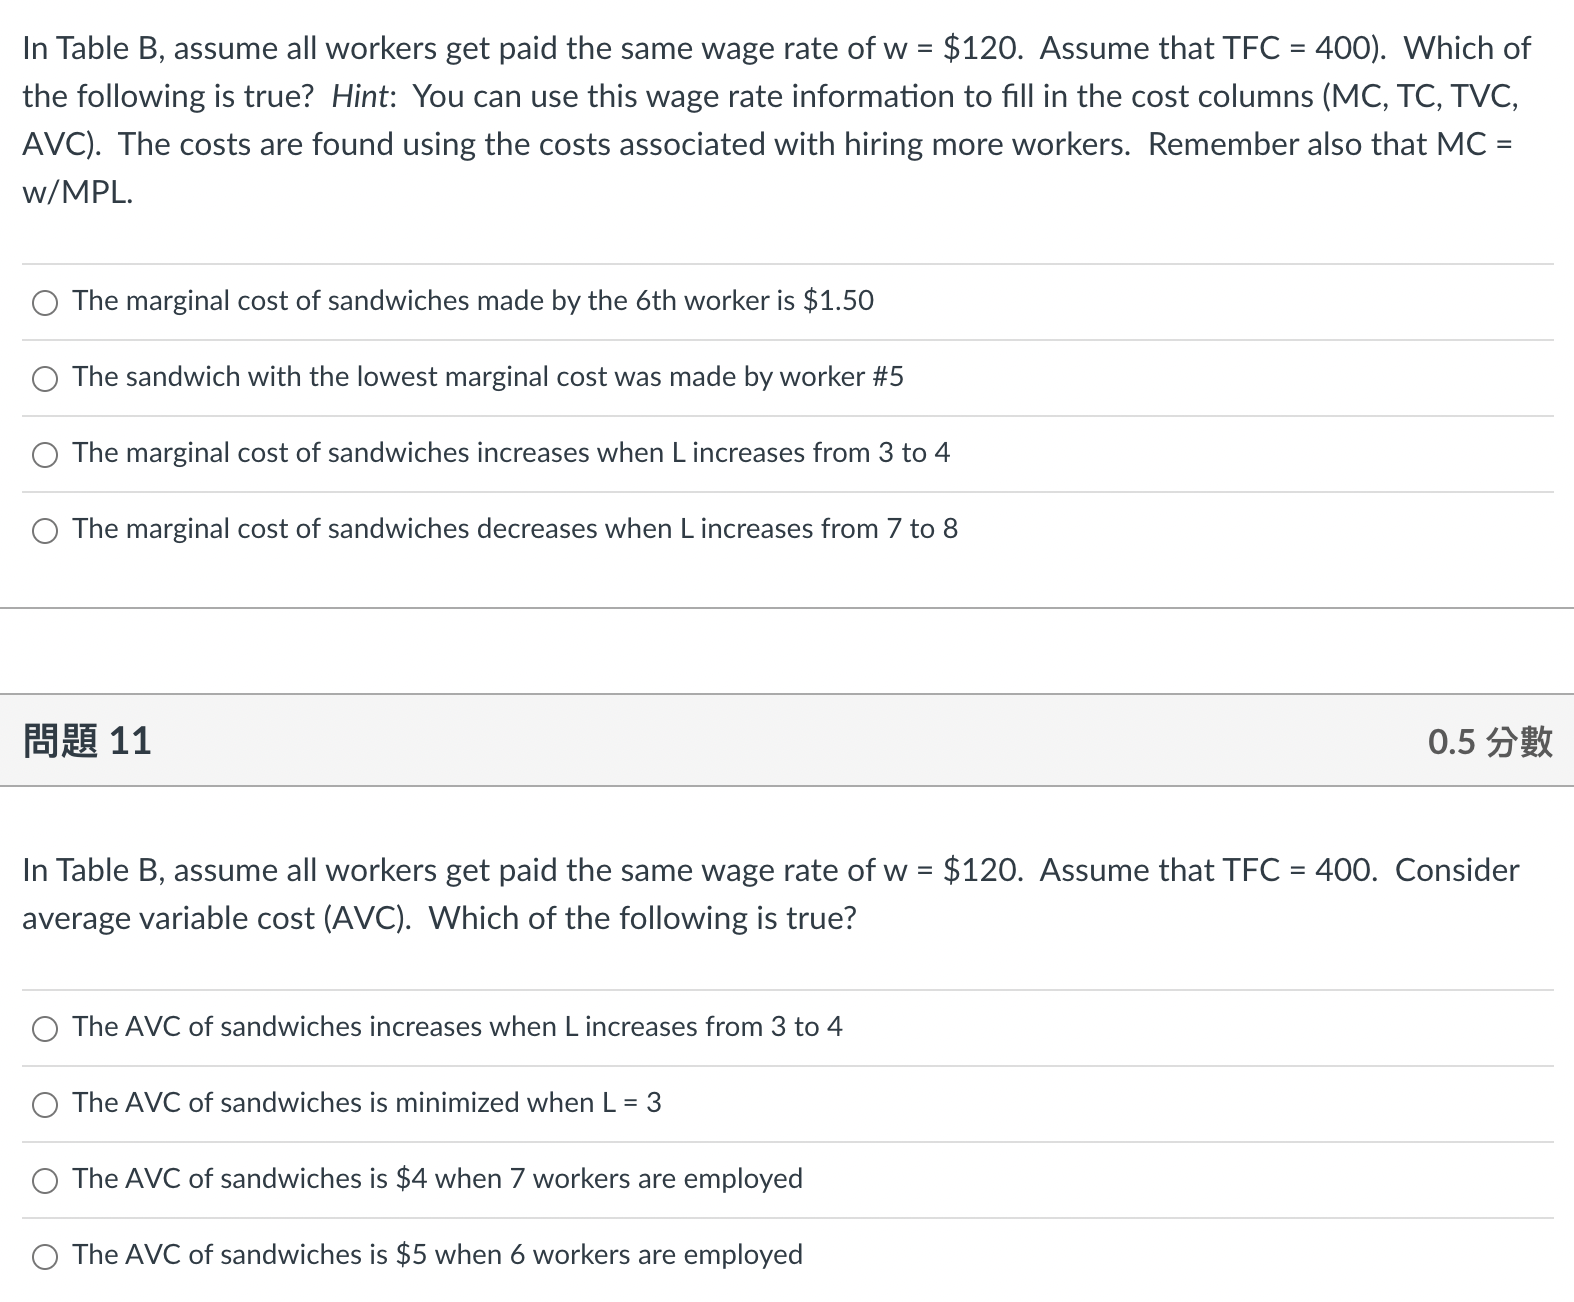Click the last answer's radio circle in question 11

(x=44, y=1256)
